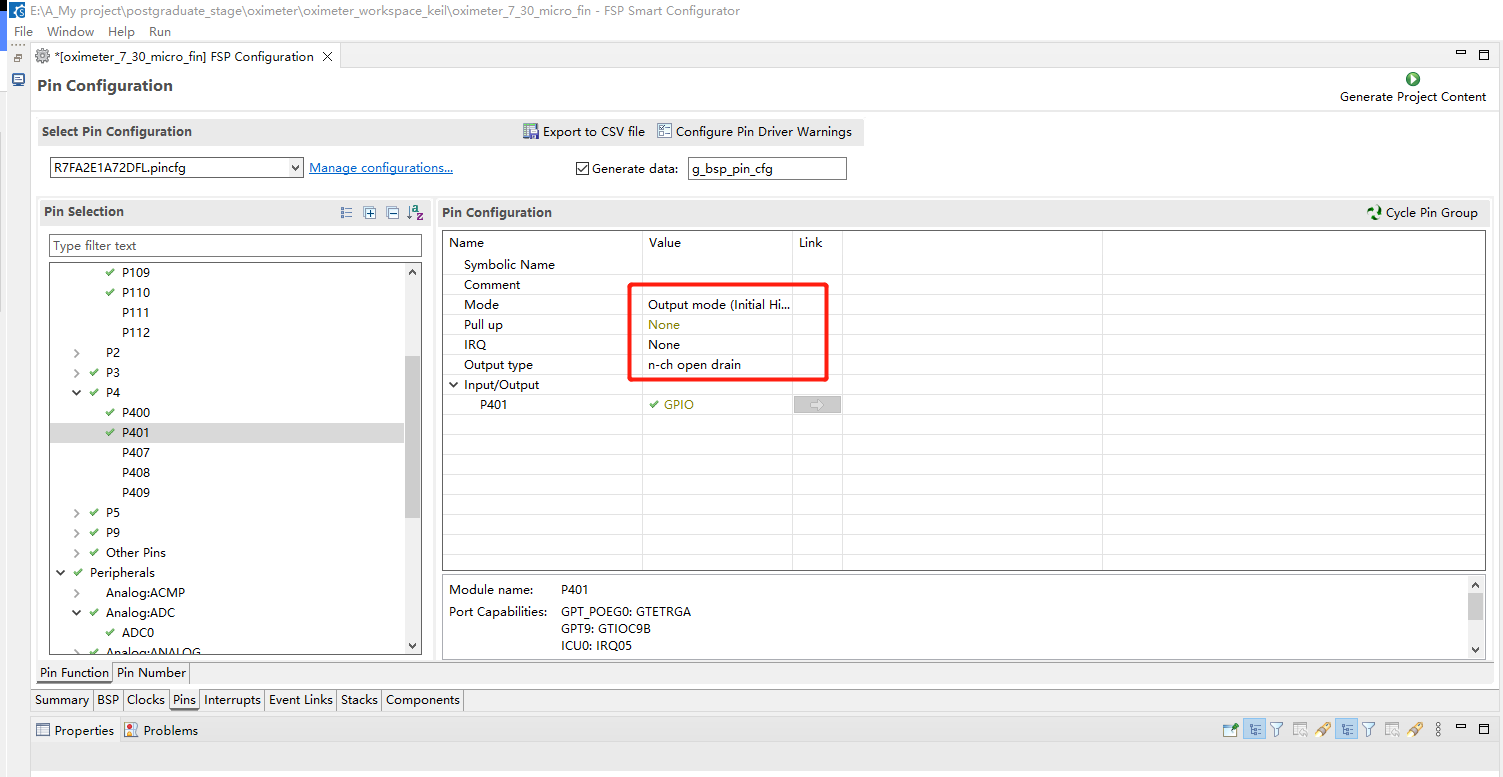1503x777 pixels.
Task: Open the Event Links tab
Action: pyautogui.click(x=301, y=700)
